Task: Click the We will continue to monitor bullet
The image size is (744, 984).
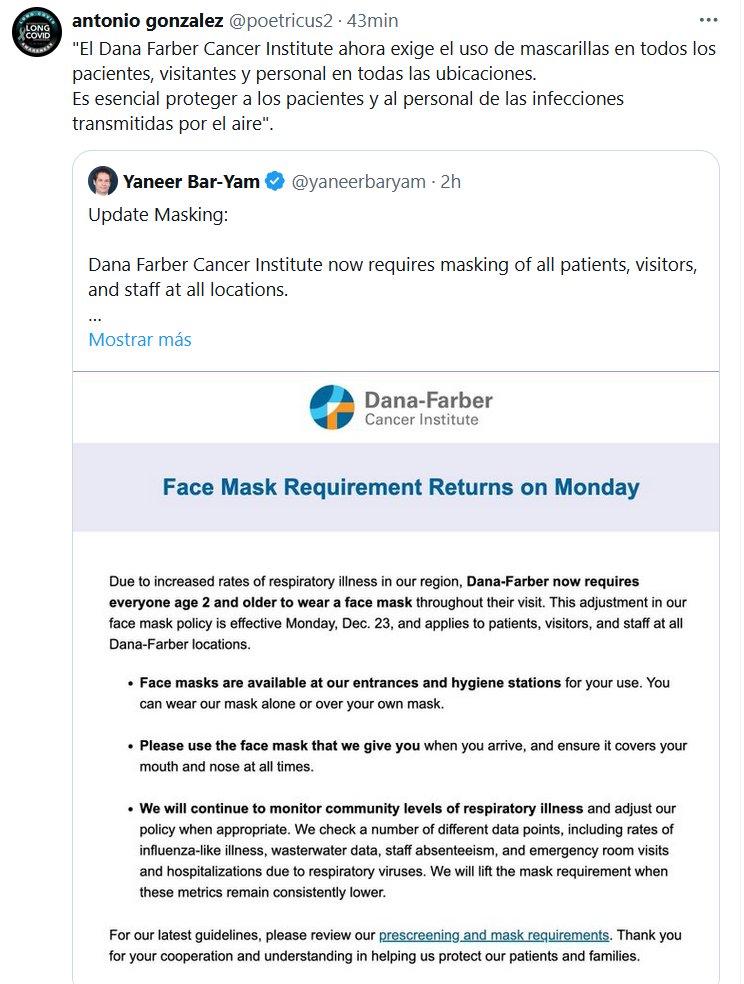Action: (405, 849)
